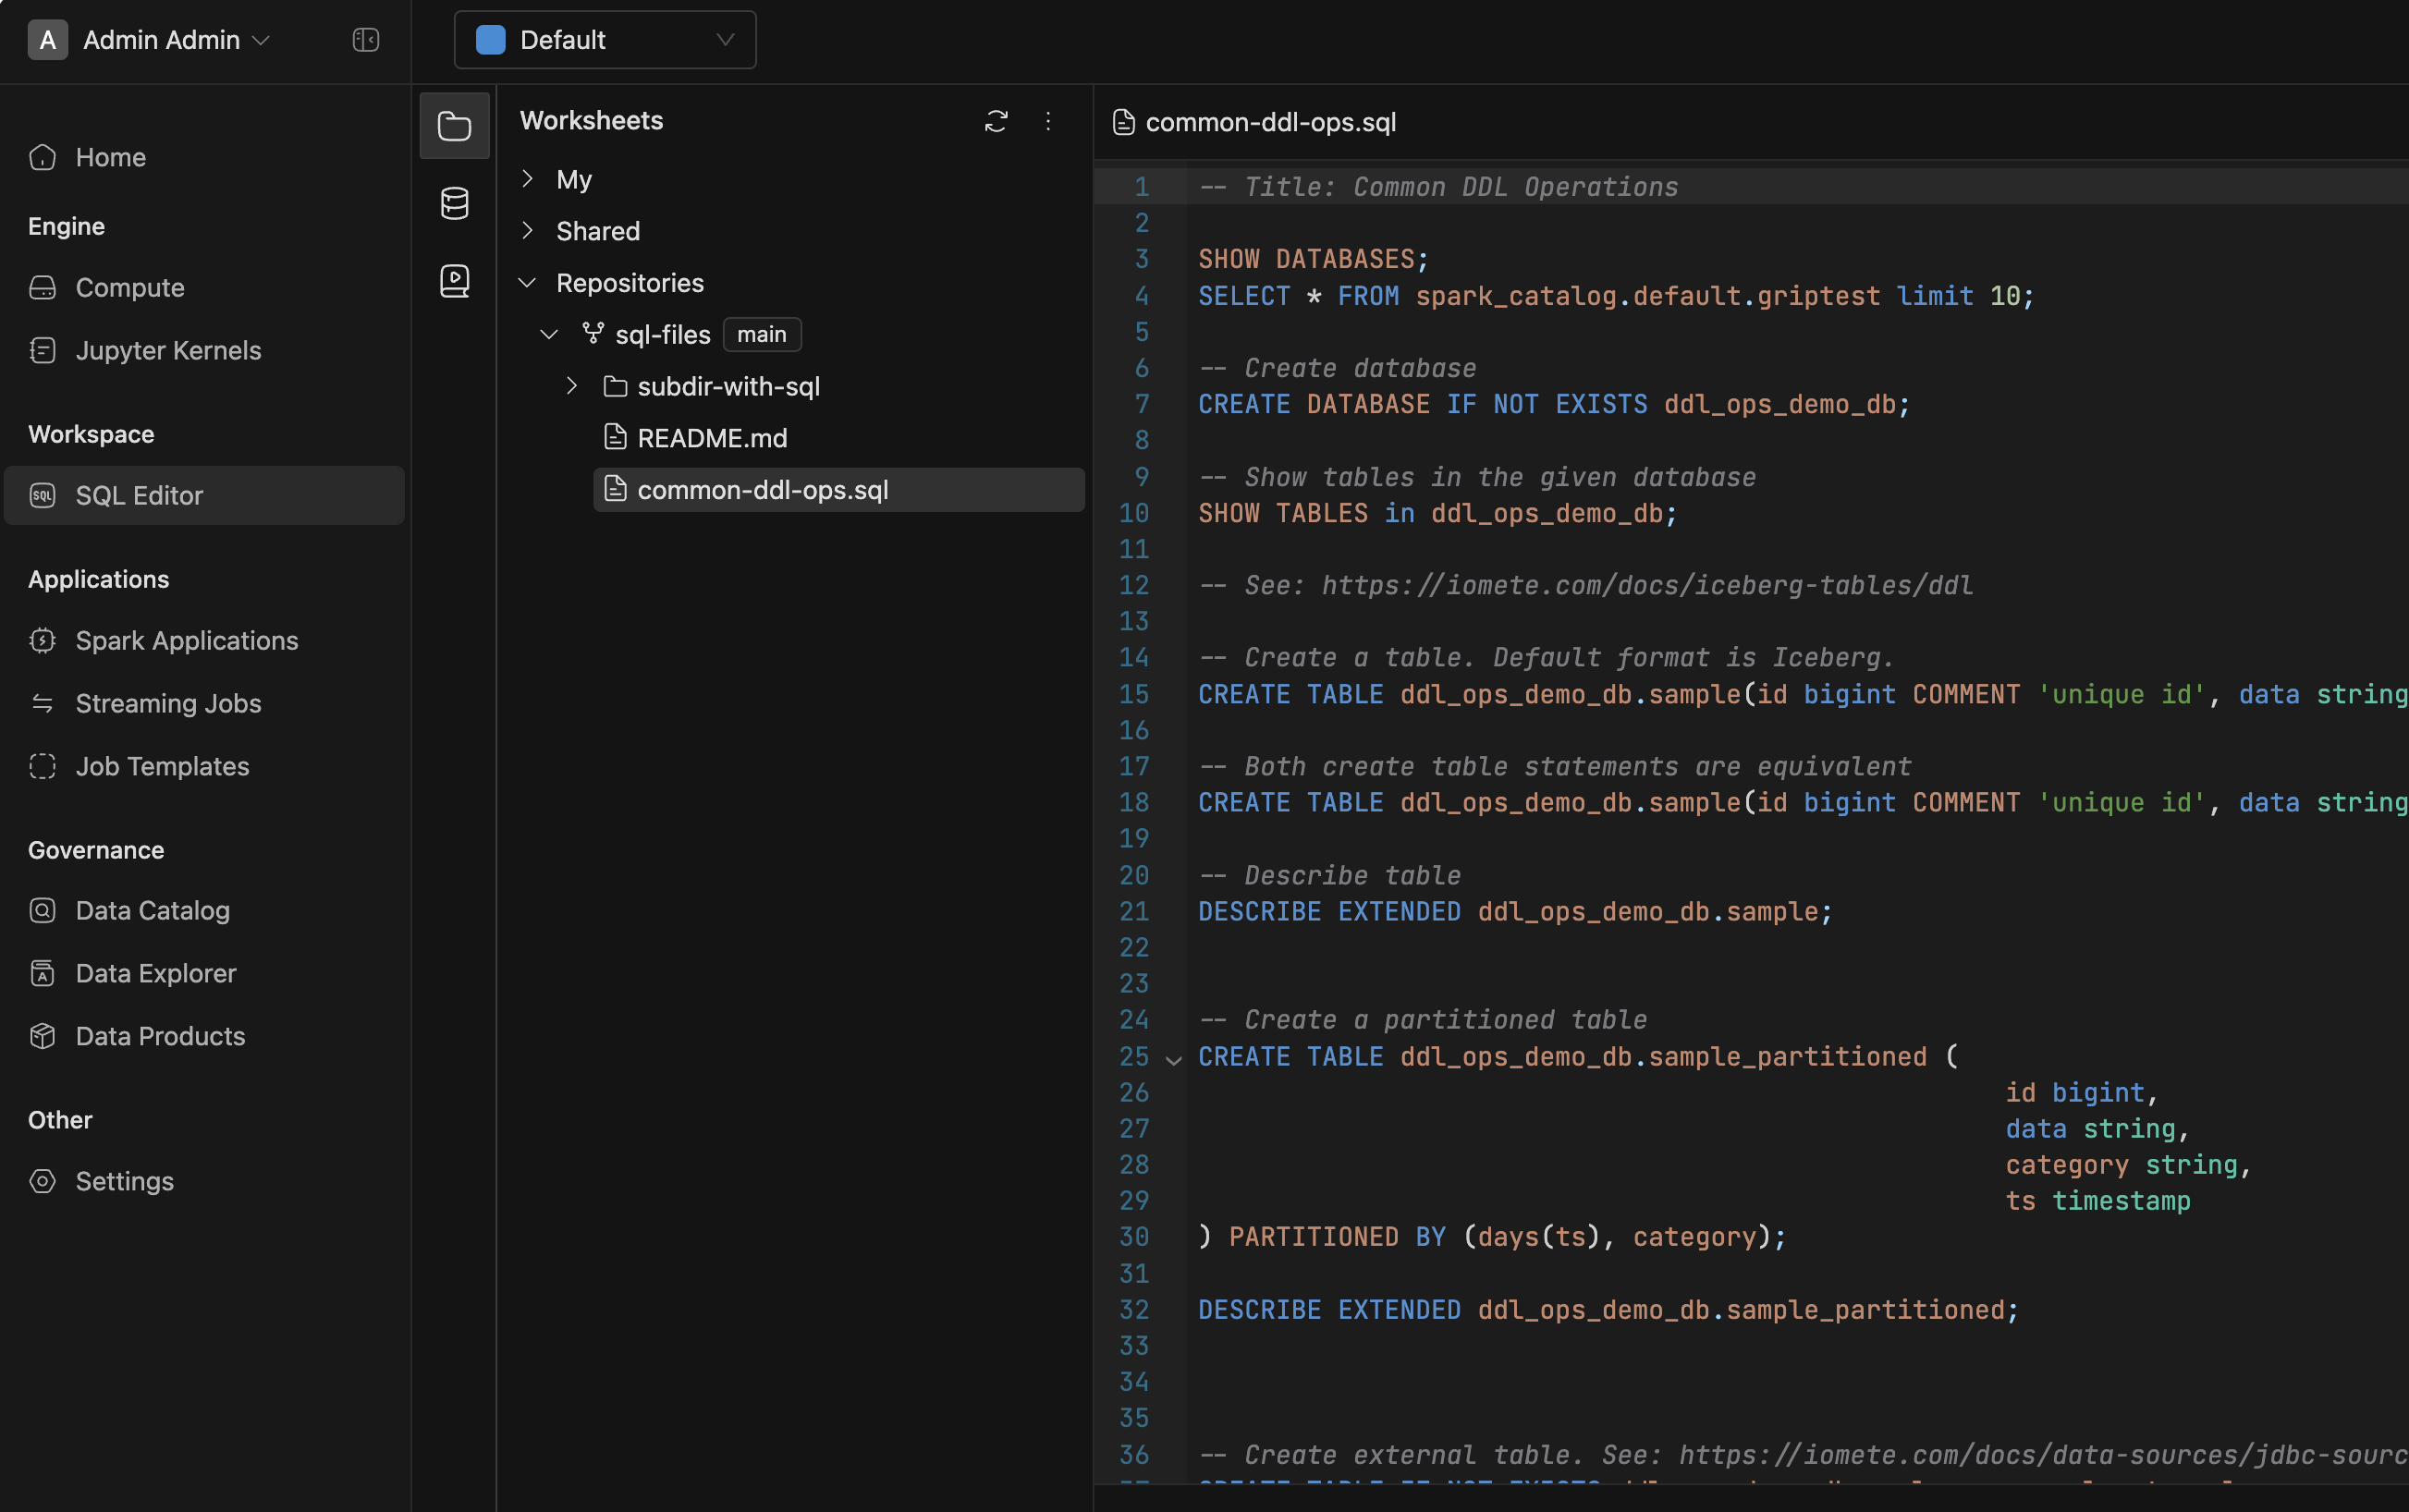
Task: Collapse the sql-files repository node
Action: 547,333
